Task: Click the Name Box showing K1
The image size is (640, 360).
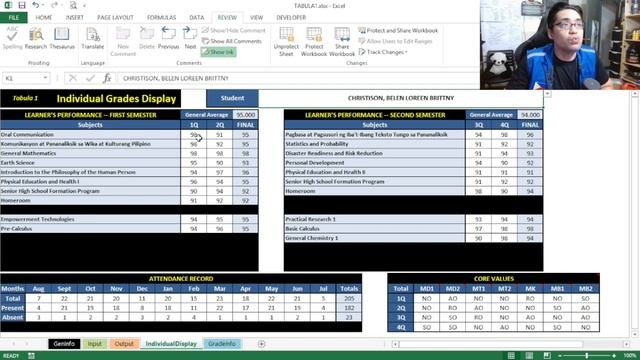Action: (x=22, y=78)
